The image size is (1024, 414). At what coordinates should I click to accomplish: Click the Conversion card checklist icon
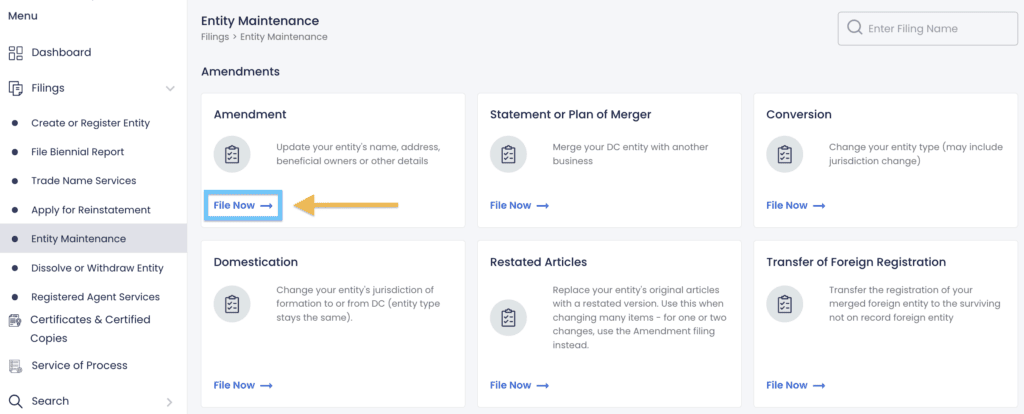click(x=784, y=155)
